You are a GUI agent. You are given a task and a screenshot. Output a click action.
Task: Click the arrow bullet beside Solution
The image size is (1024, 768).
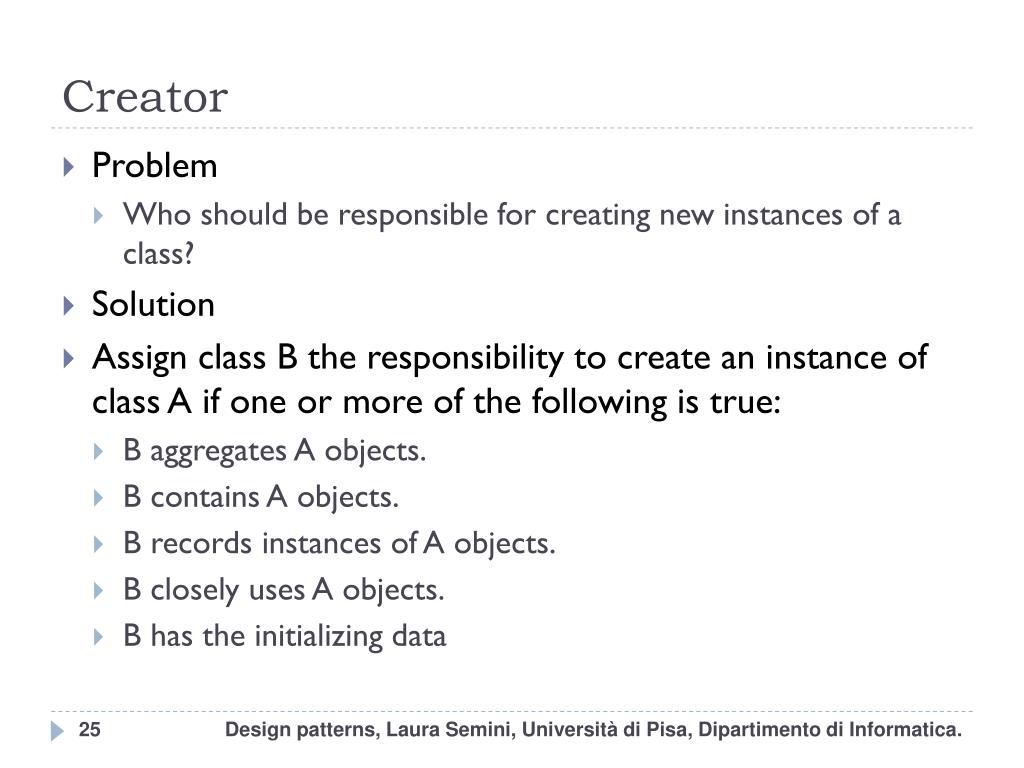click(69, 306)
